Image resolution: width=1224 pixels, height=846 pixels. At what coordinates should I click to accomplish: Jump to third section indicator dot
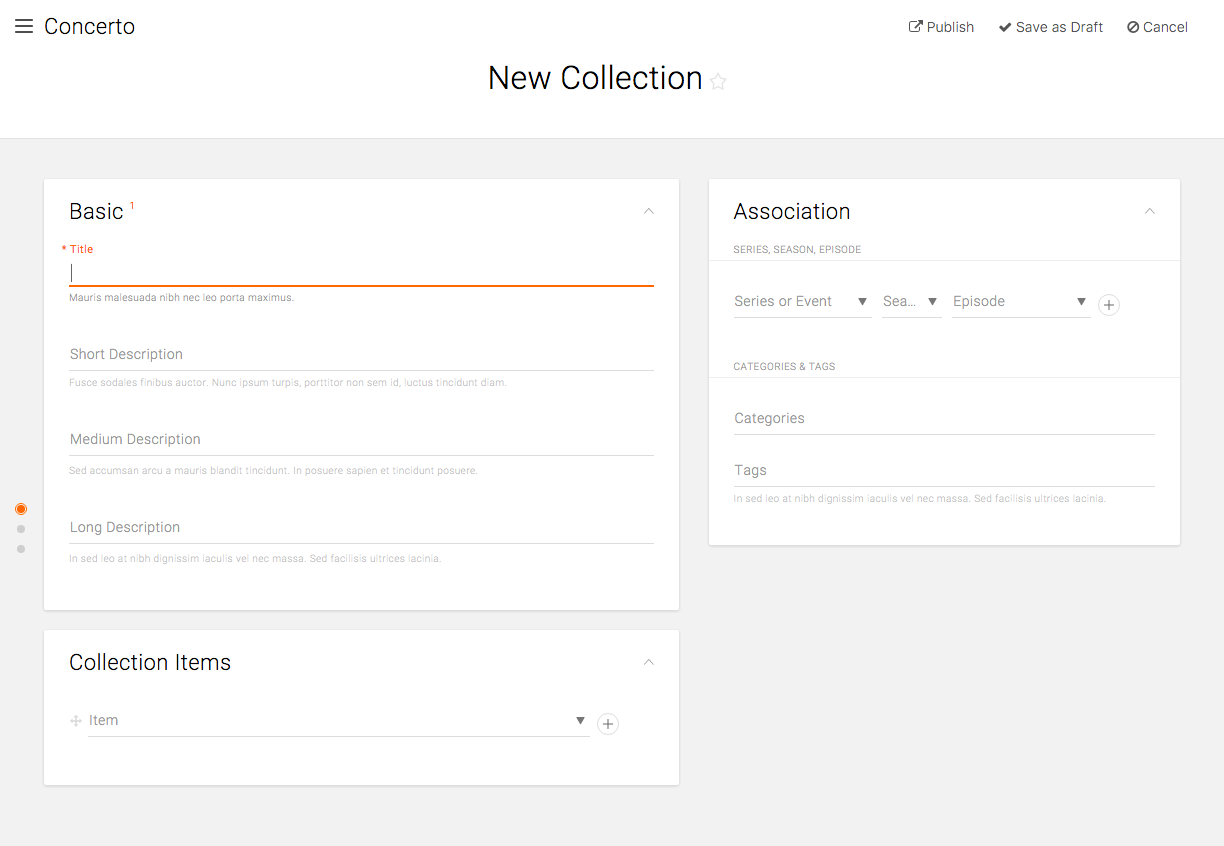click(21, 549)
